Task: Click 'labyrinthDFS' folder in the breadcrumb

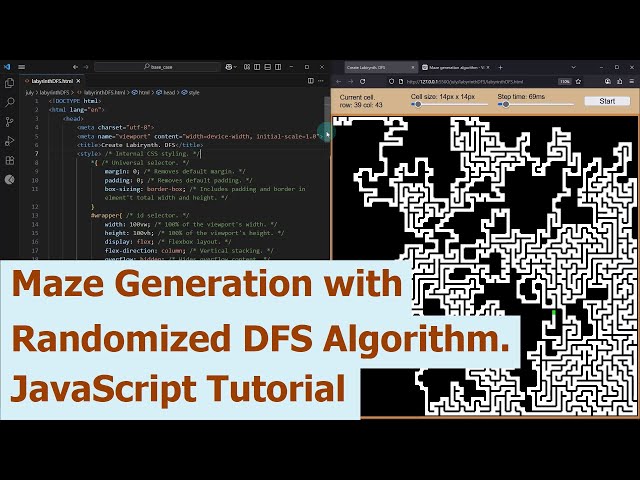Action: 55,93
